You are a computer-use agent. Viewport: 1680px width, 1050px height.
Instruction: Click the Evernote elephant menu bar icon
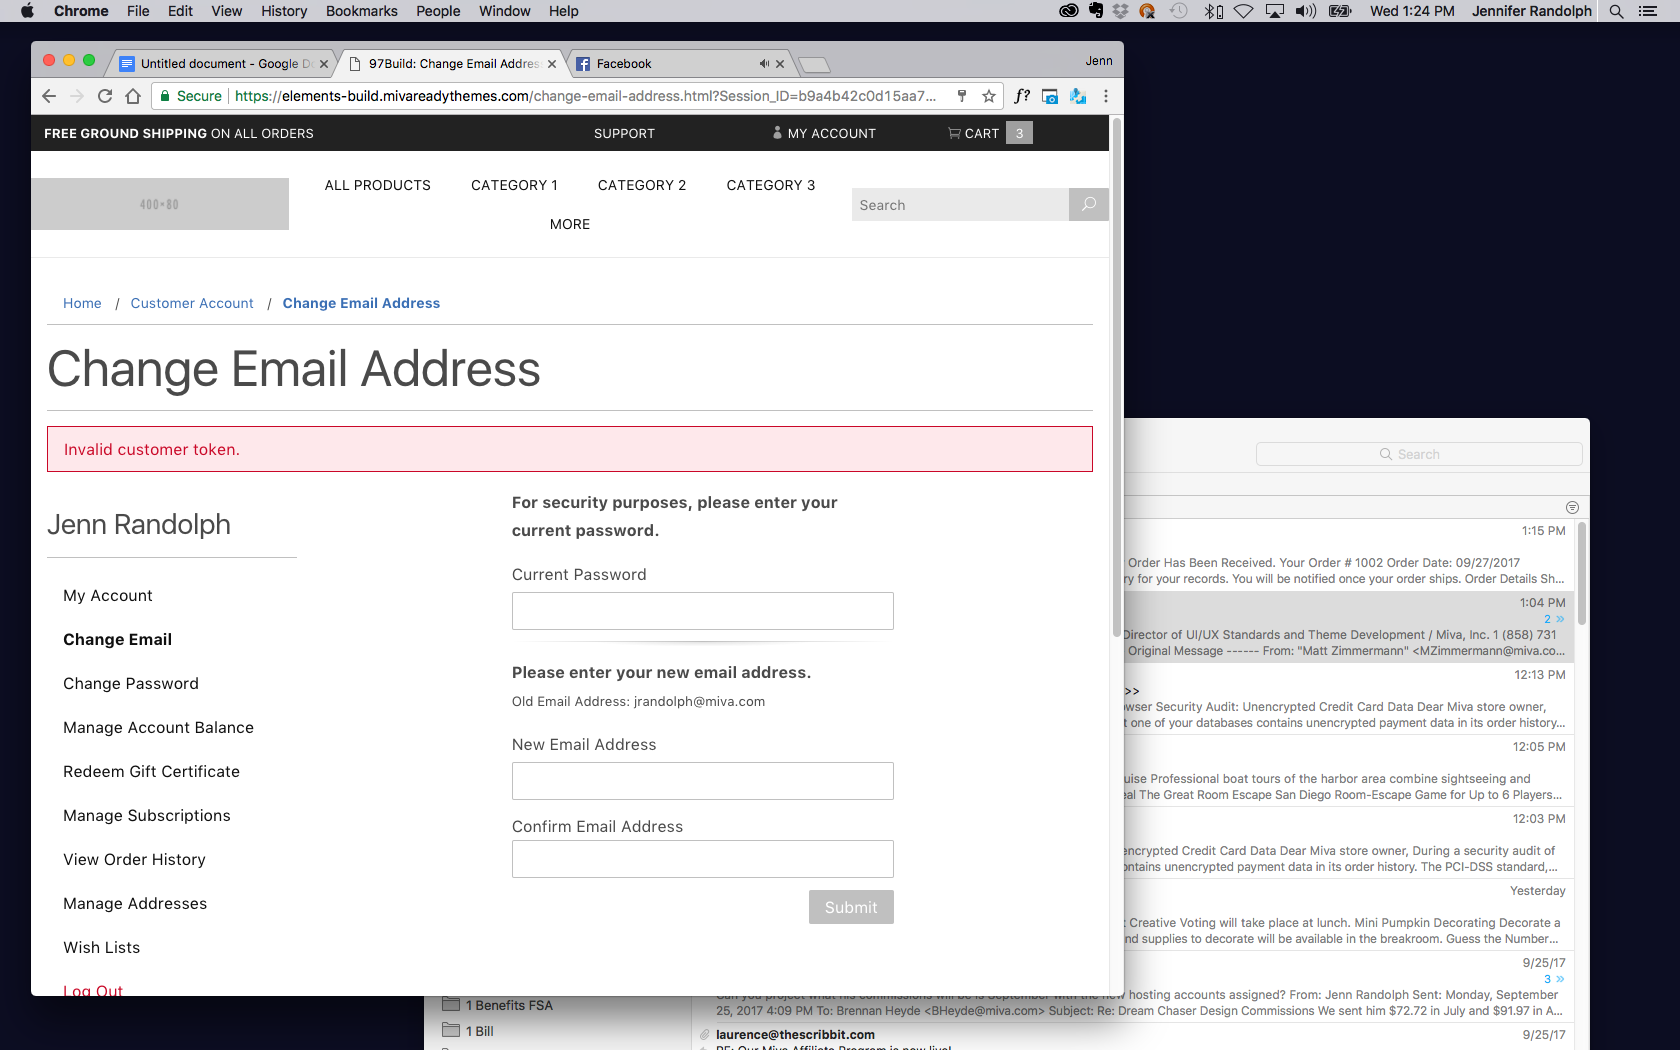coord(1096,11)
